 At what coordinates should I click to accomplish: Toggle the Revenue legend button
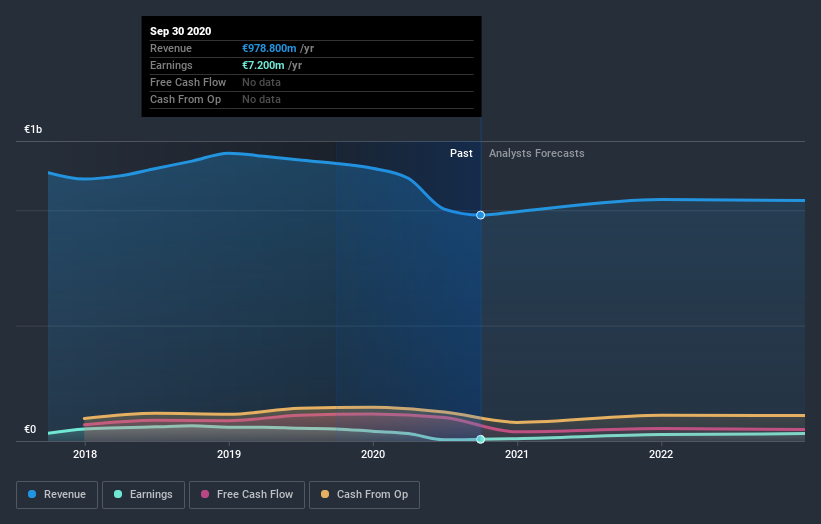pyautogui.click(x=57, y=495)
